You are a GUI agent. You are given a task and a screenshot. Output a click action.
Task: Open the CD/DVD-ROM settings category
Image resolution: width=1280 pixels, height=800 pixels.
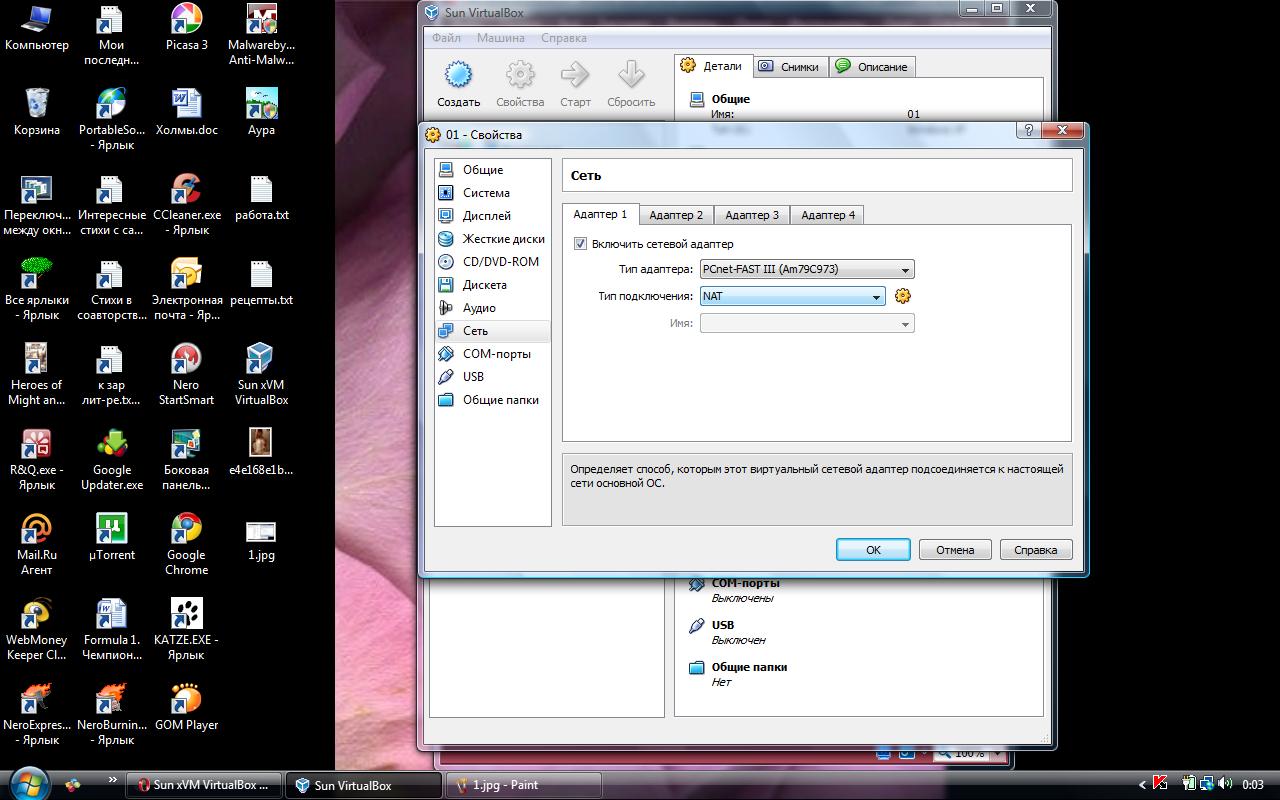pos(493,262)
